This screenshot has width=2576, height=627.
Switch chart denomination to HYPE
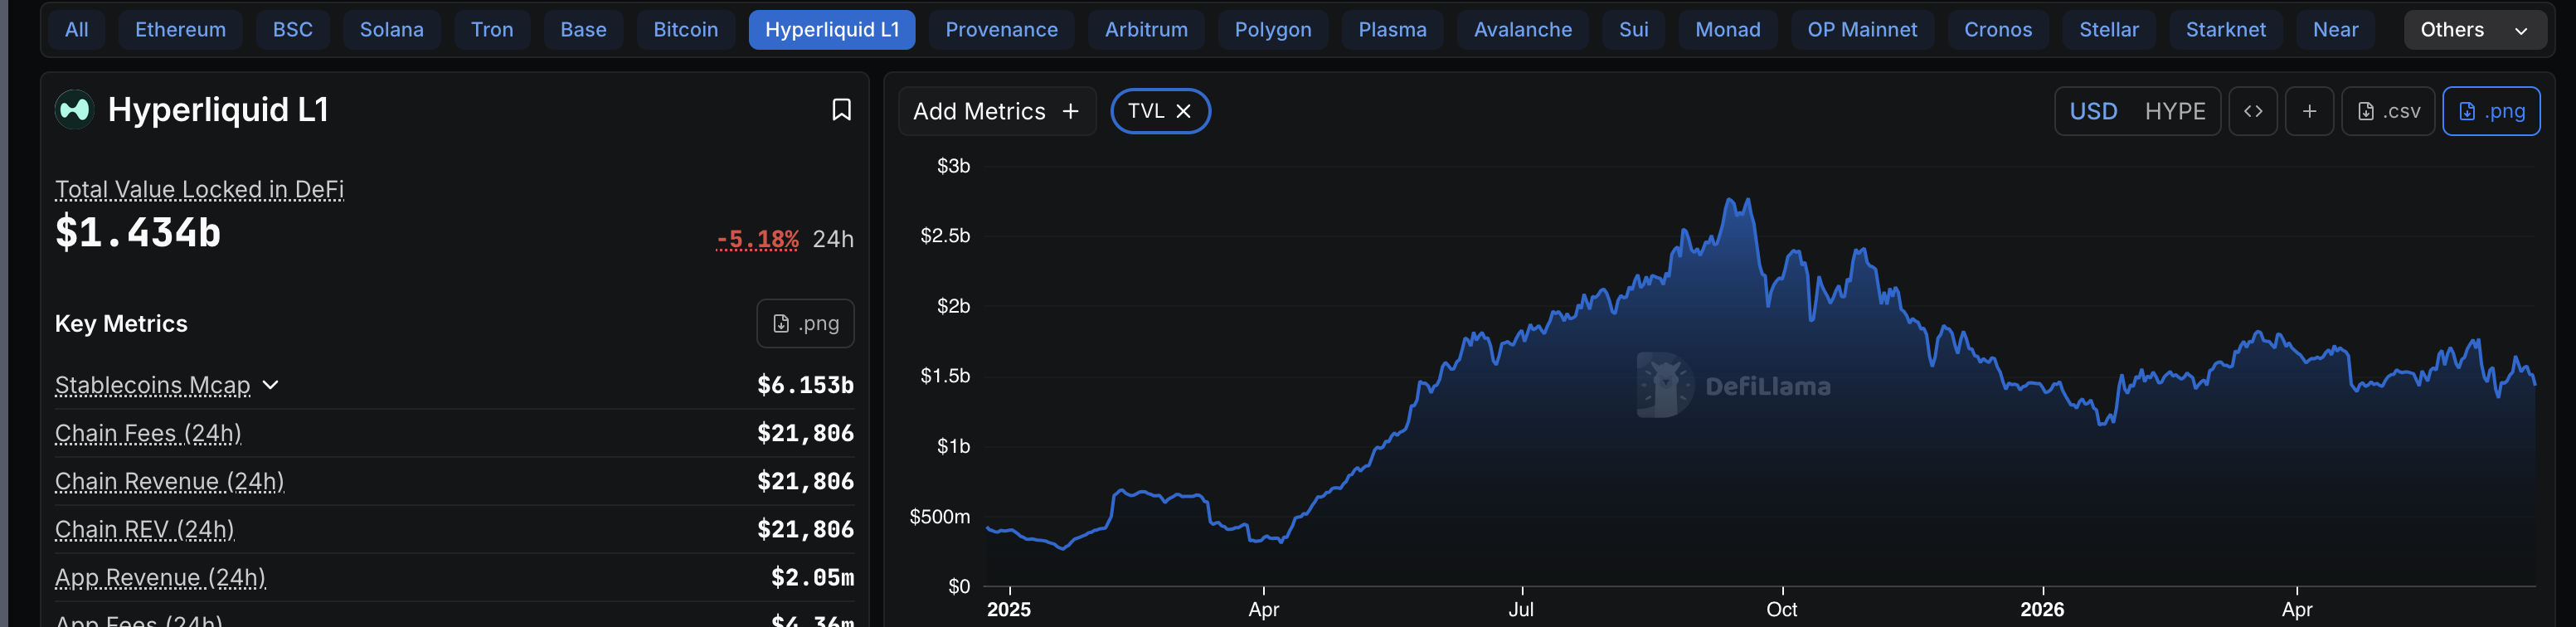(x=2175, y=111)
